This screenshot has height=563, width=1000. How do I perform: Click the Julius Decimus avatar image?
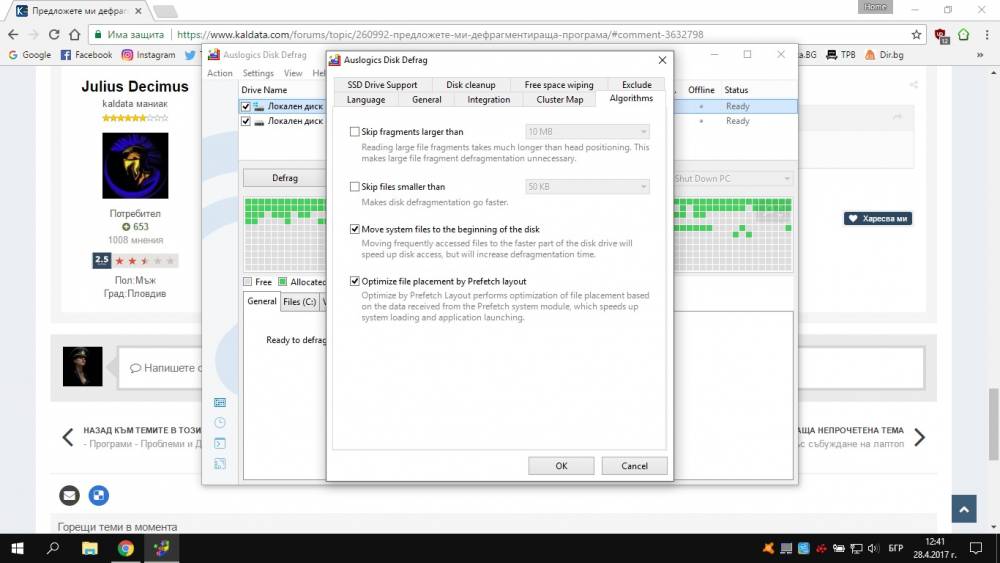[135, 166]
